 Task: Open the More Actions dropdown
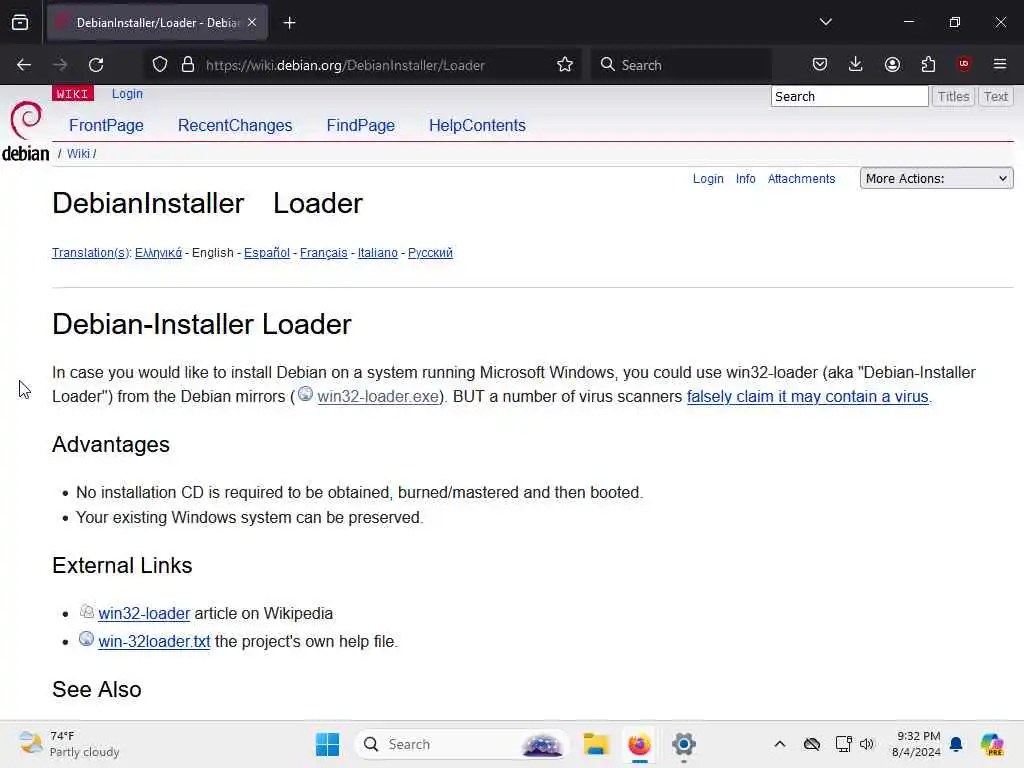point(936,178)
